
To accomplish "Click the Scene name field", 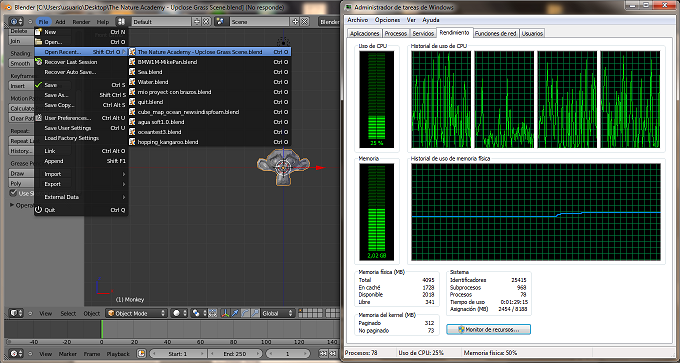I will coord(259,22).
